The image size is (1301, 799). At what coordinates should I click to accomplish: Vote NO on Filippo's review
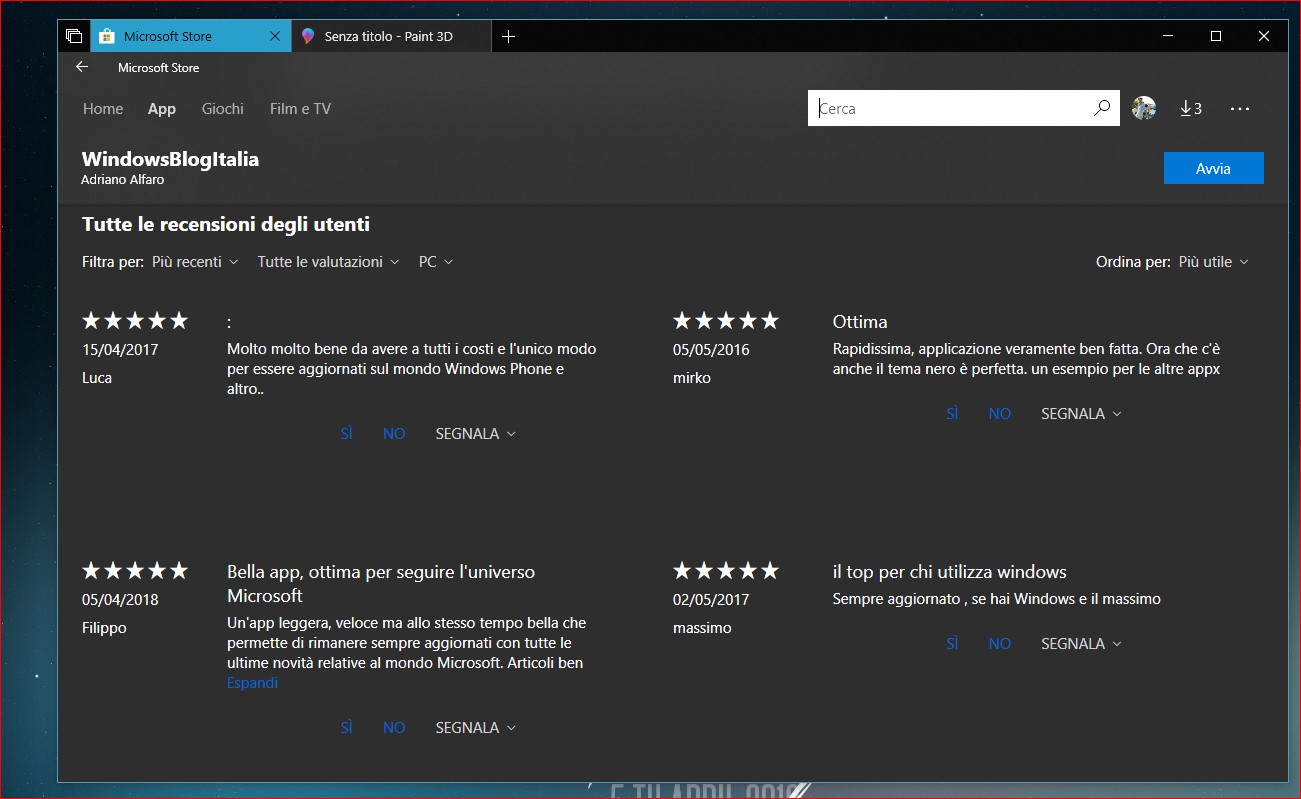pos(394,728)
